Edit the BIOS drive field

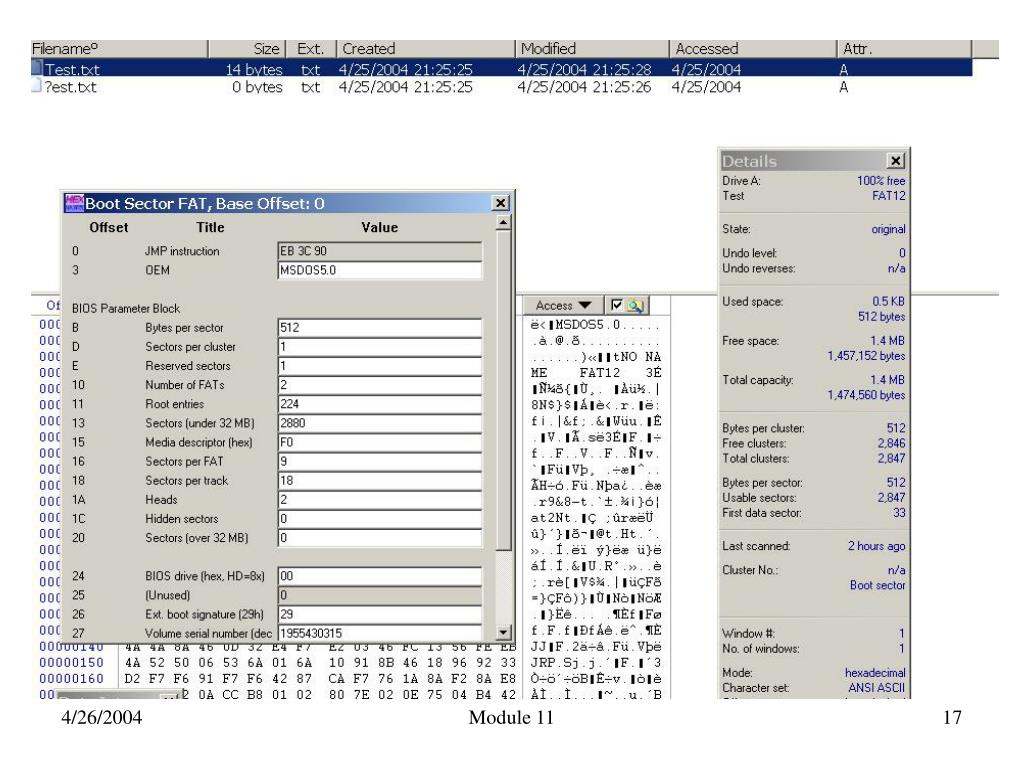379,576
